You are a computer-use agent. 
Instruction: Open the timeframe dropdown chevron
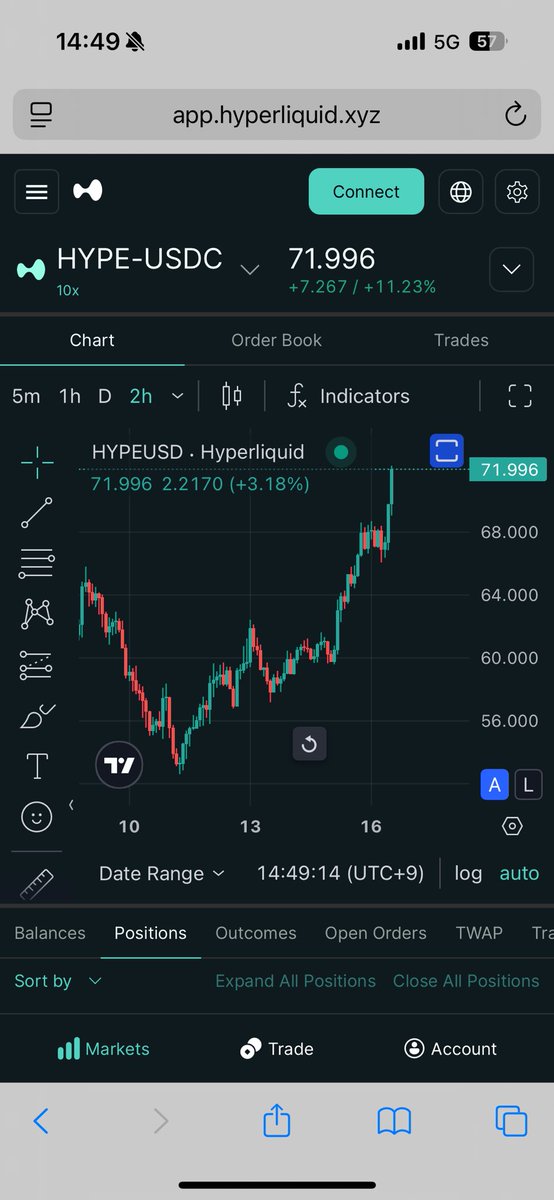177,396
